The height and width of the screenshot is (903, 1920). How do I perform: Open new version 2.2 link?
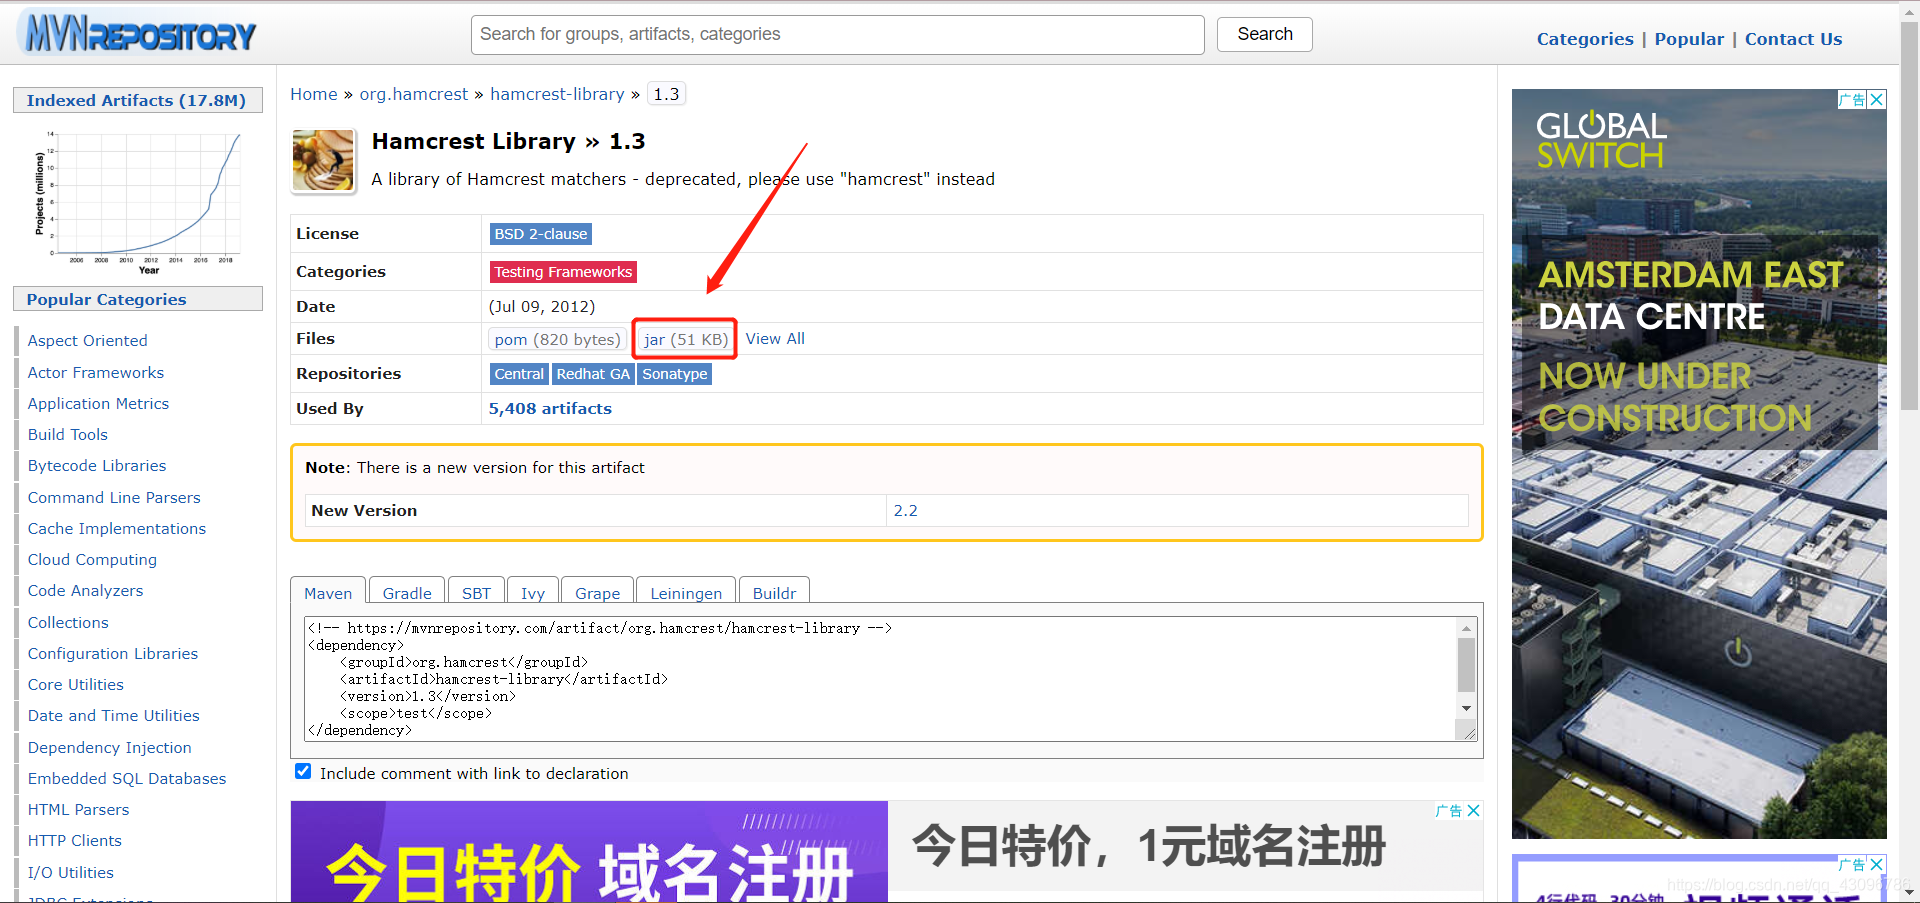point(905,510)
